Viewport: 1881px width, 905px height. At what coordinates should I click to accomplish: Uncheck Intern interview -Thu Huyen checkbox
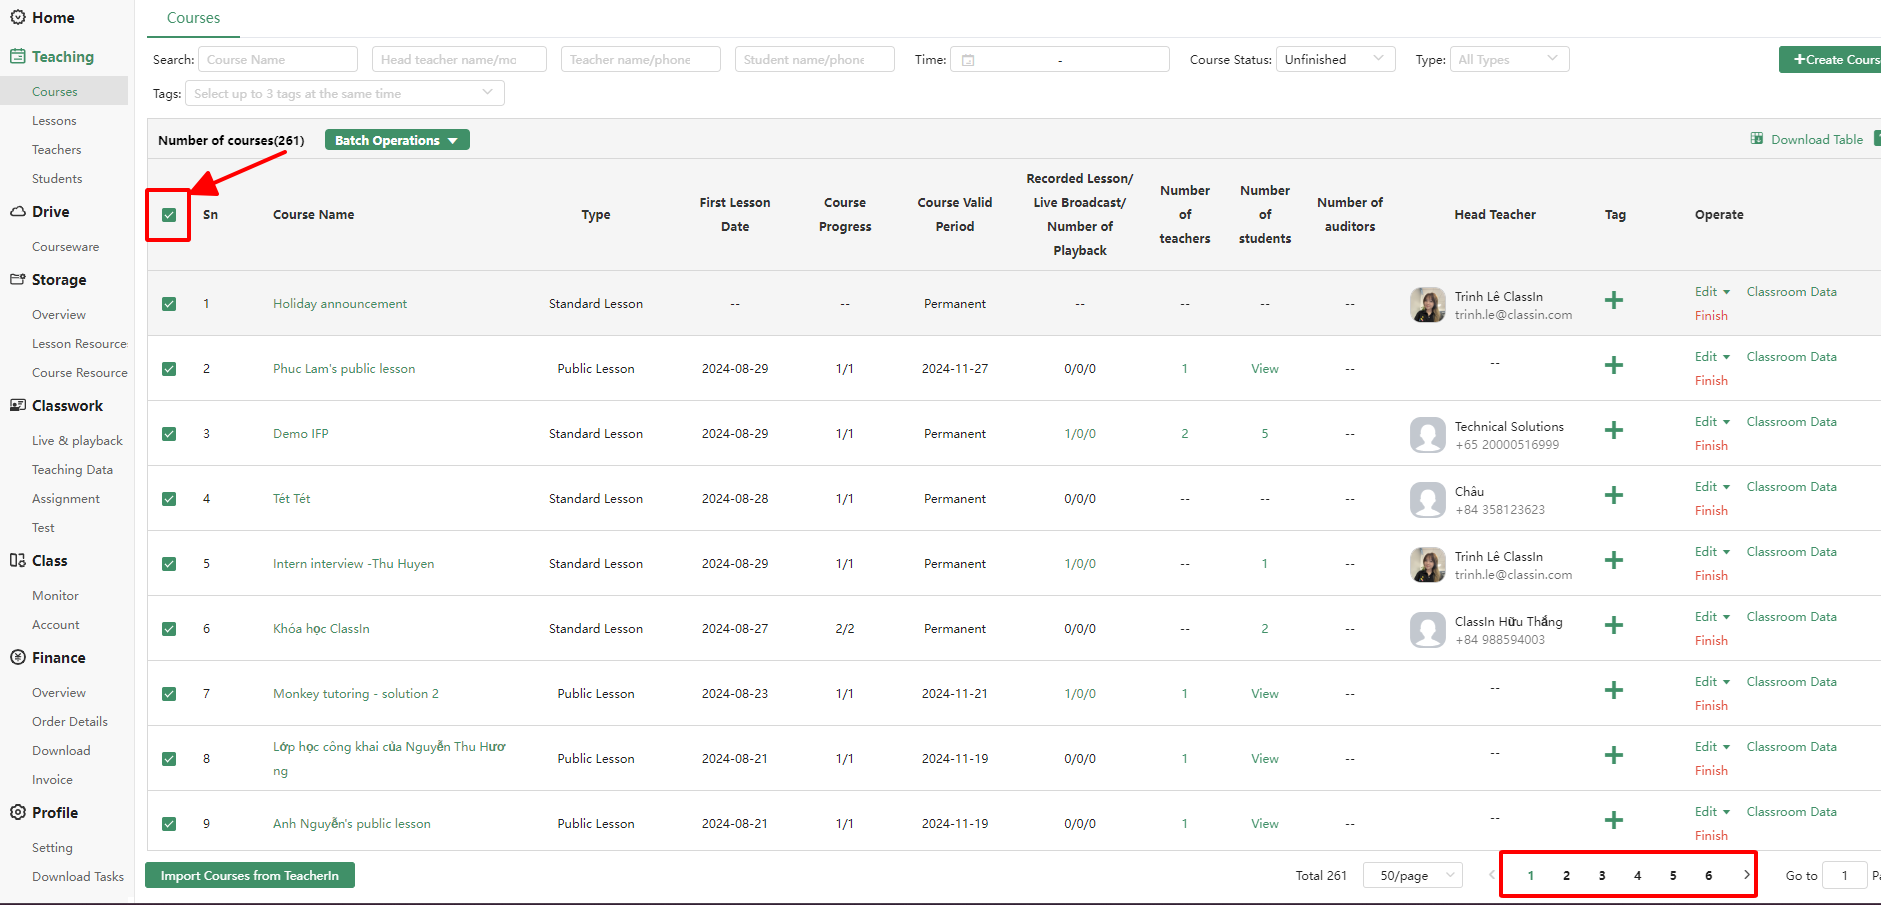(x=169, y=564)
